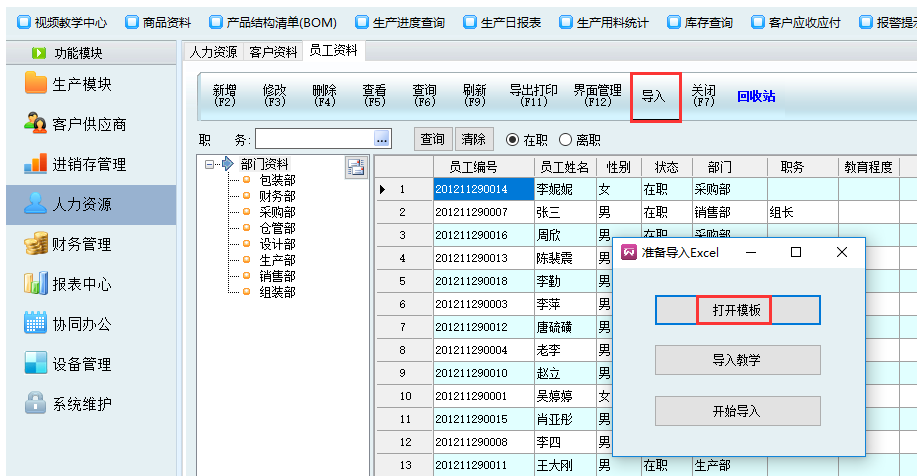
Task: Click 刷新 (F9) toolbar button
Action: click(474, 96)
